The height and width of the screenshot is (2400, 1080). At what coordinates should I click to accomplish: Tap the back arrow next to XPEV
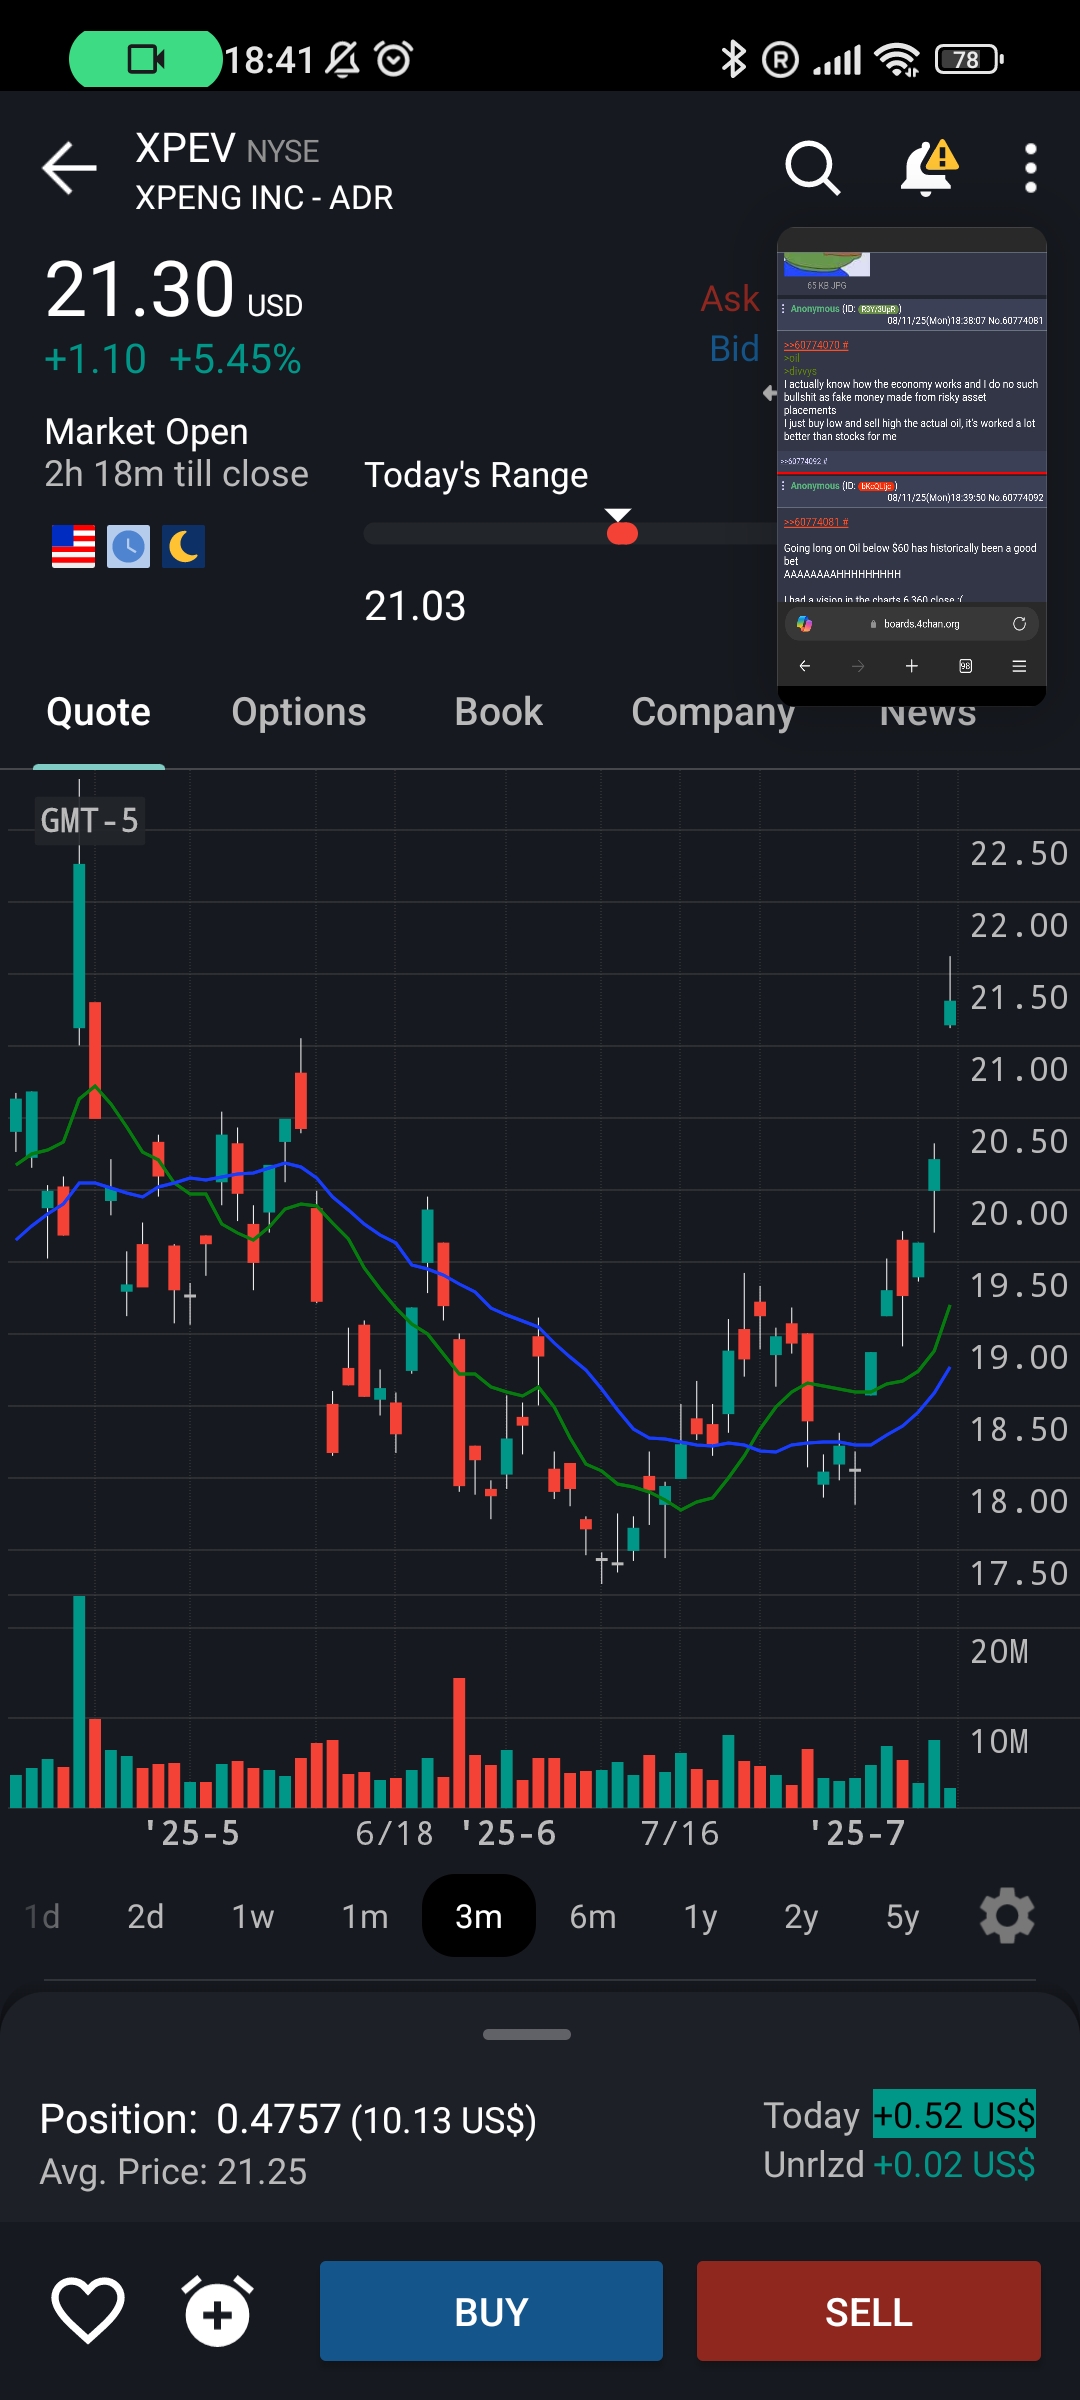click(69, 168)
